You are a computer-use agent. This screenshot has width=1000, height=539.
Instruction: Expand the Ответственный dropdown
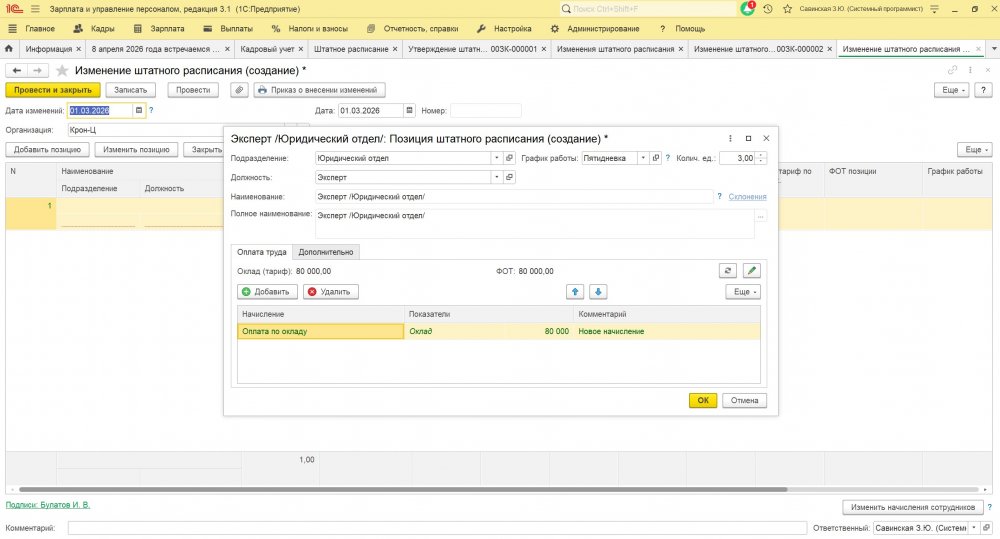[x=974, y=528]
